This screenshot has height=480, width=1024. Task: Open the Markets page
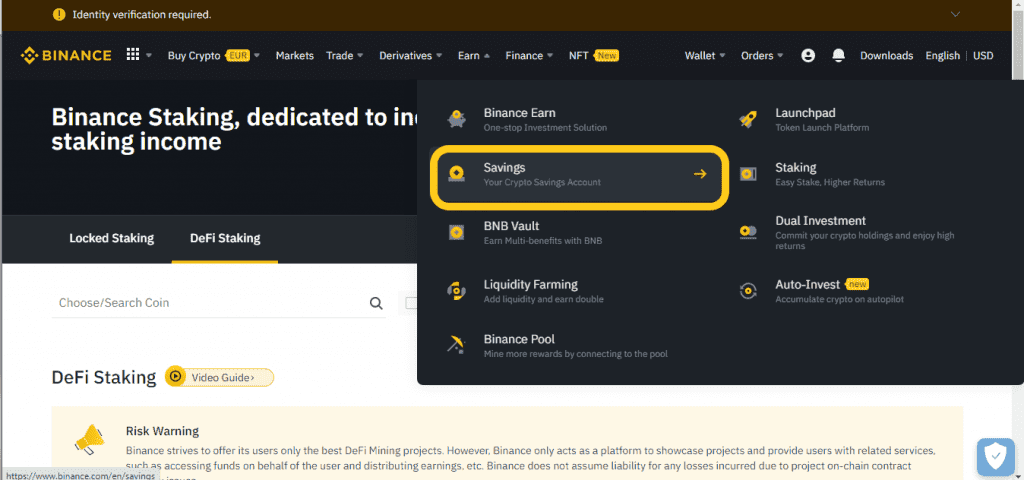tap(295, 56)
